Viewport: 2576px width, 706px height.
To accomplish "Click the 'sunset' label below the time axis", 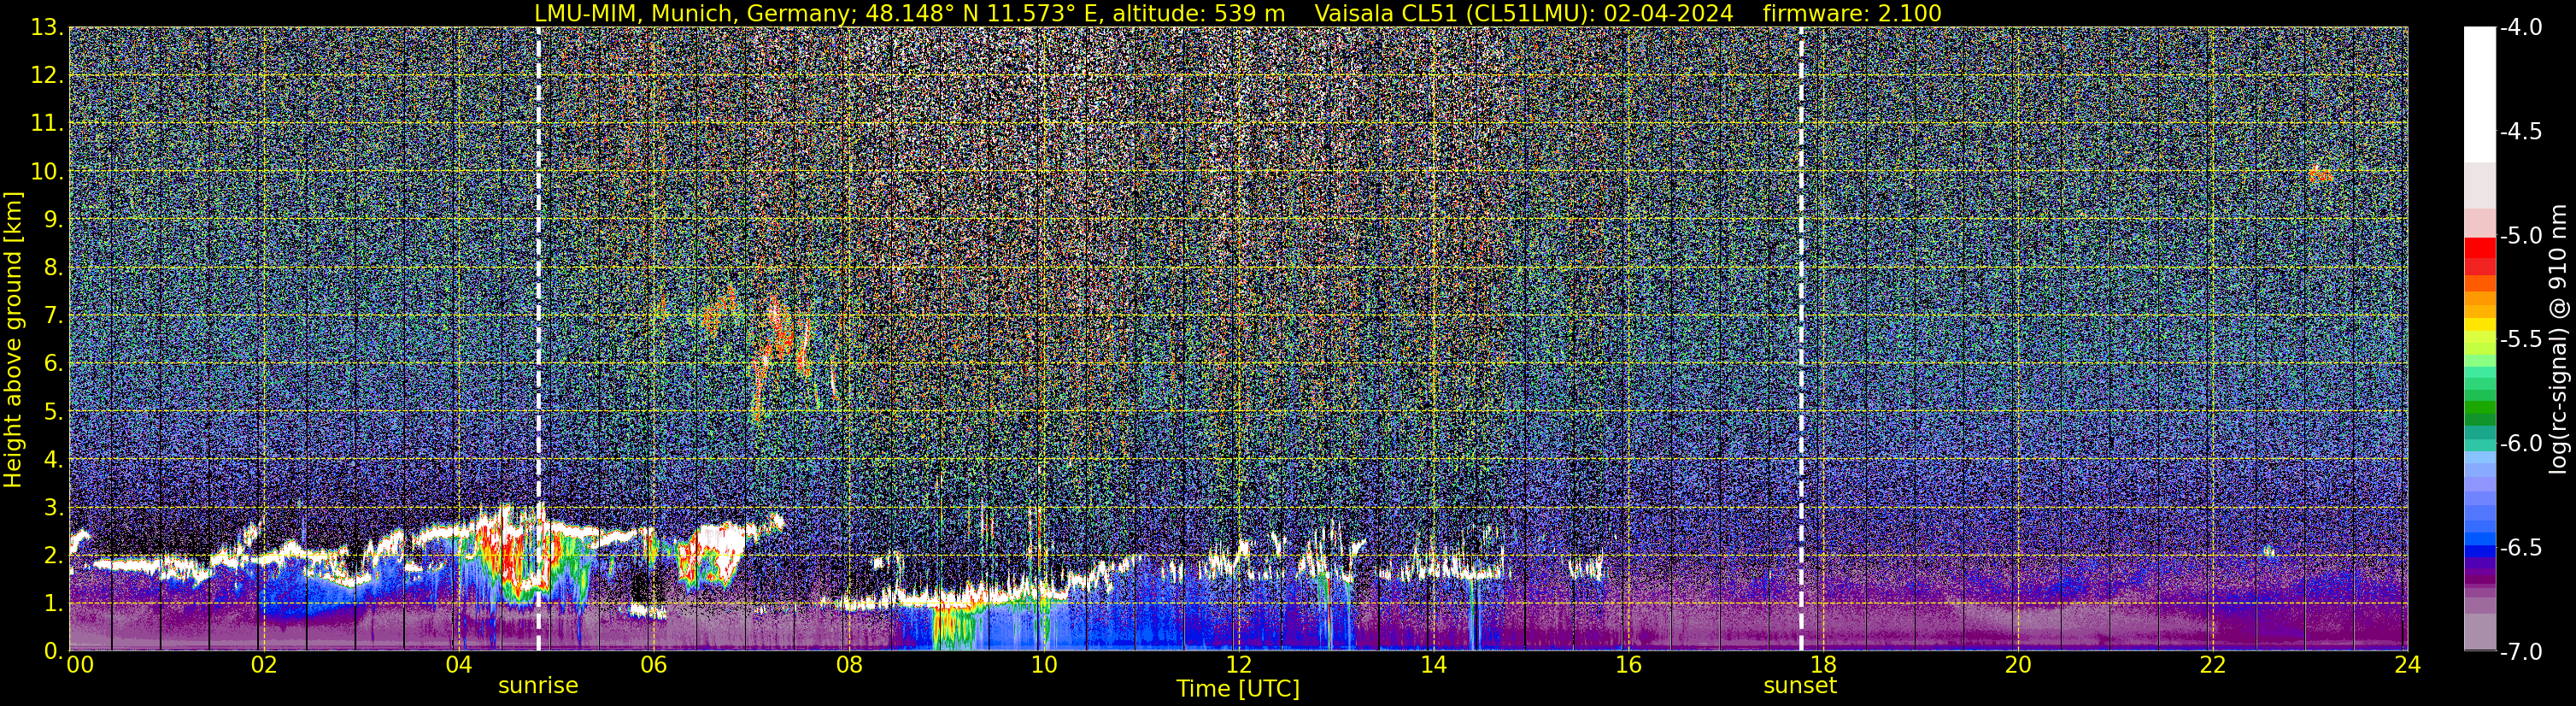I will (1800, 686).
